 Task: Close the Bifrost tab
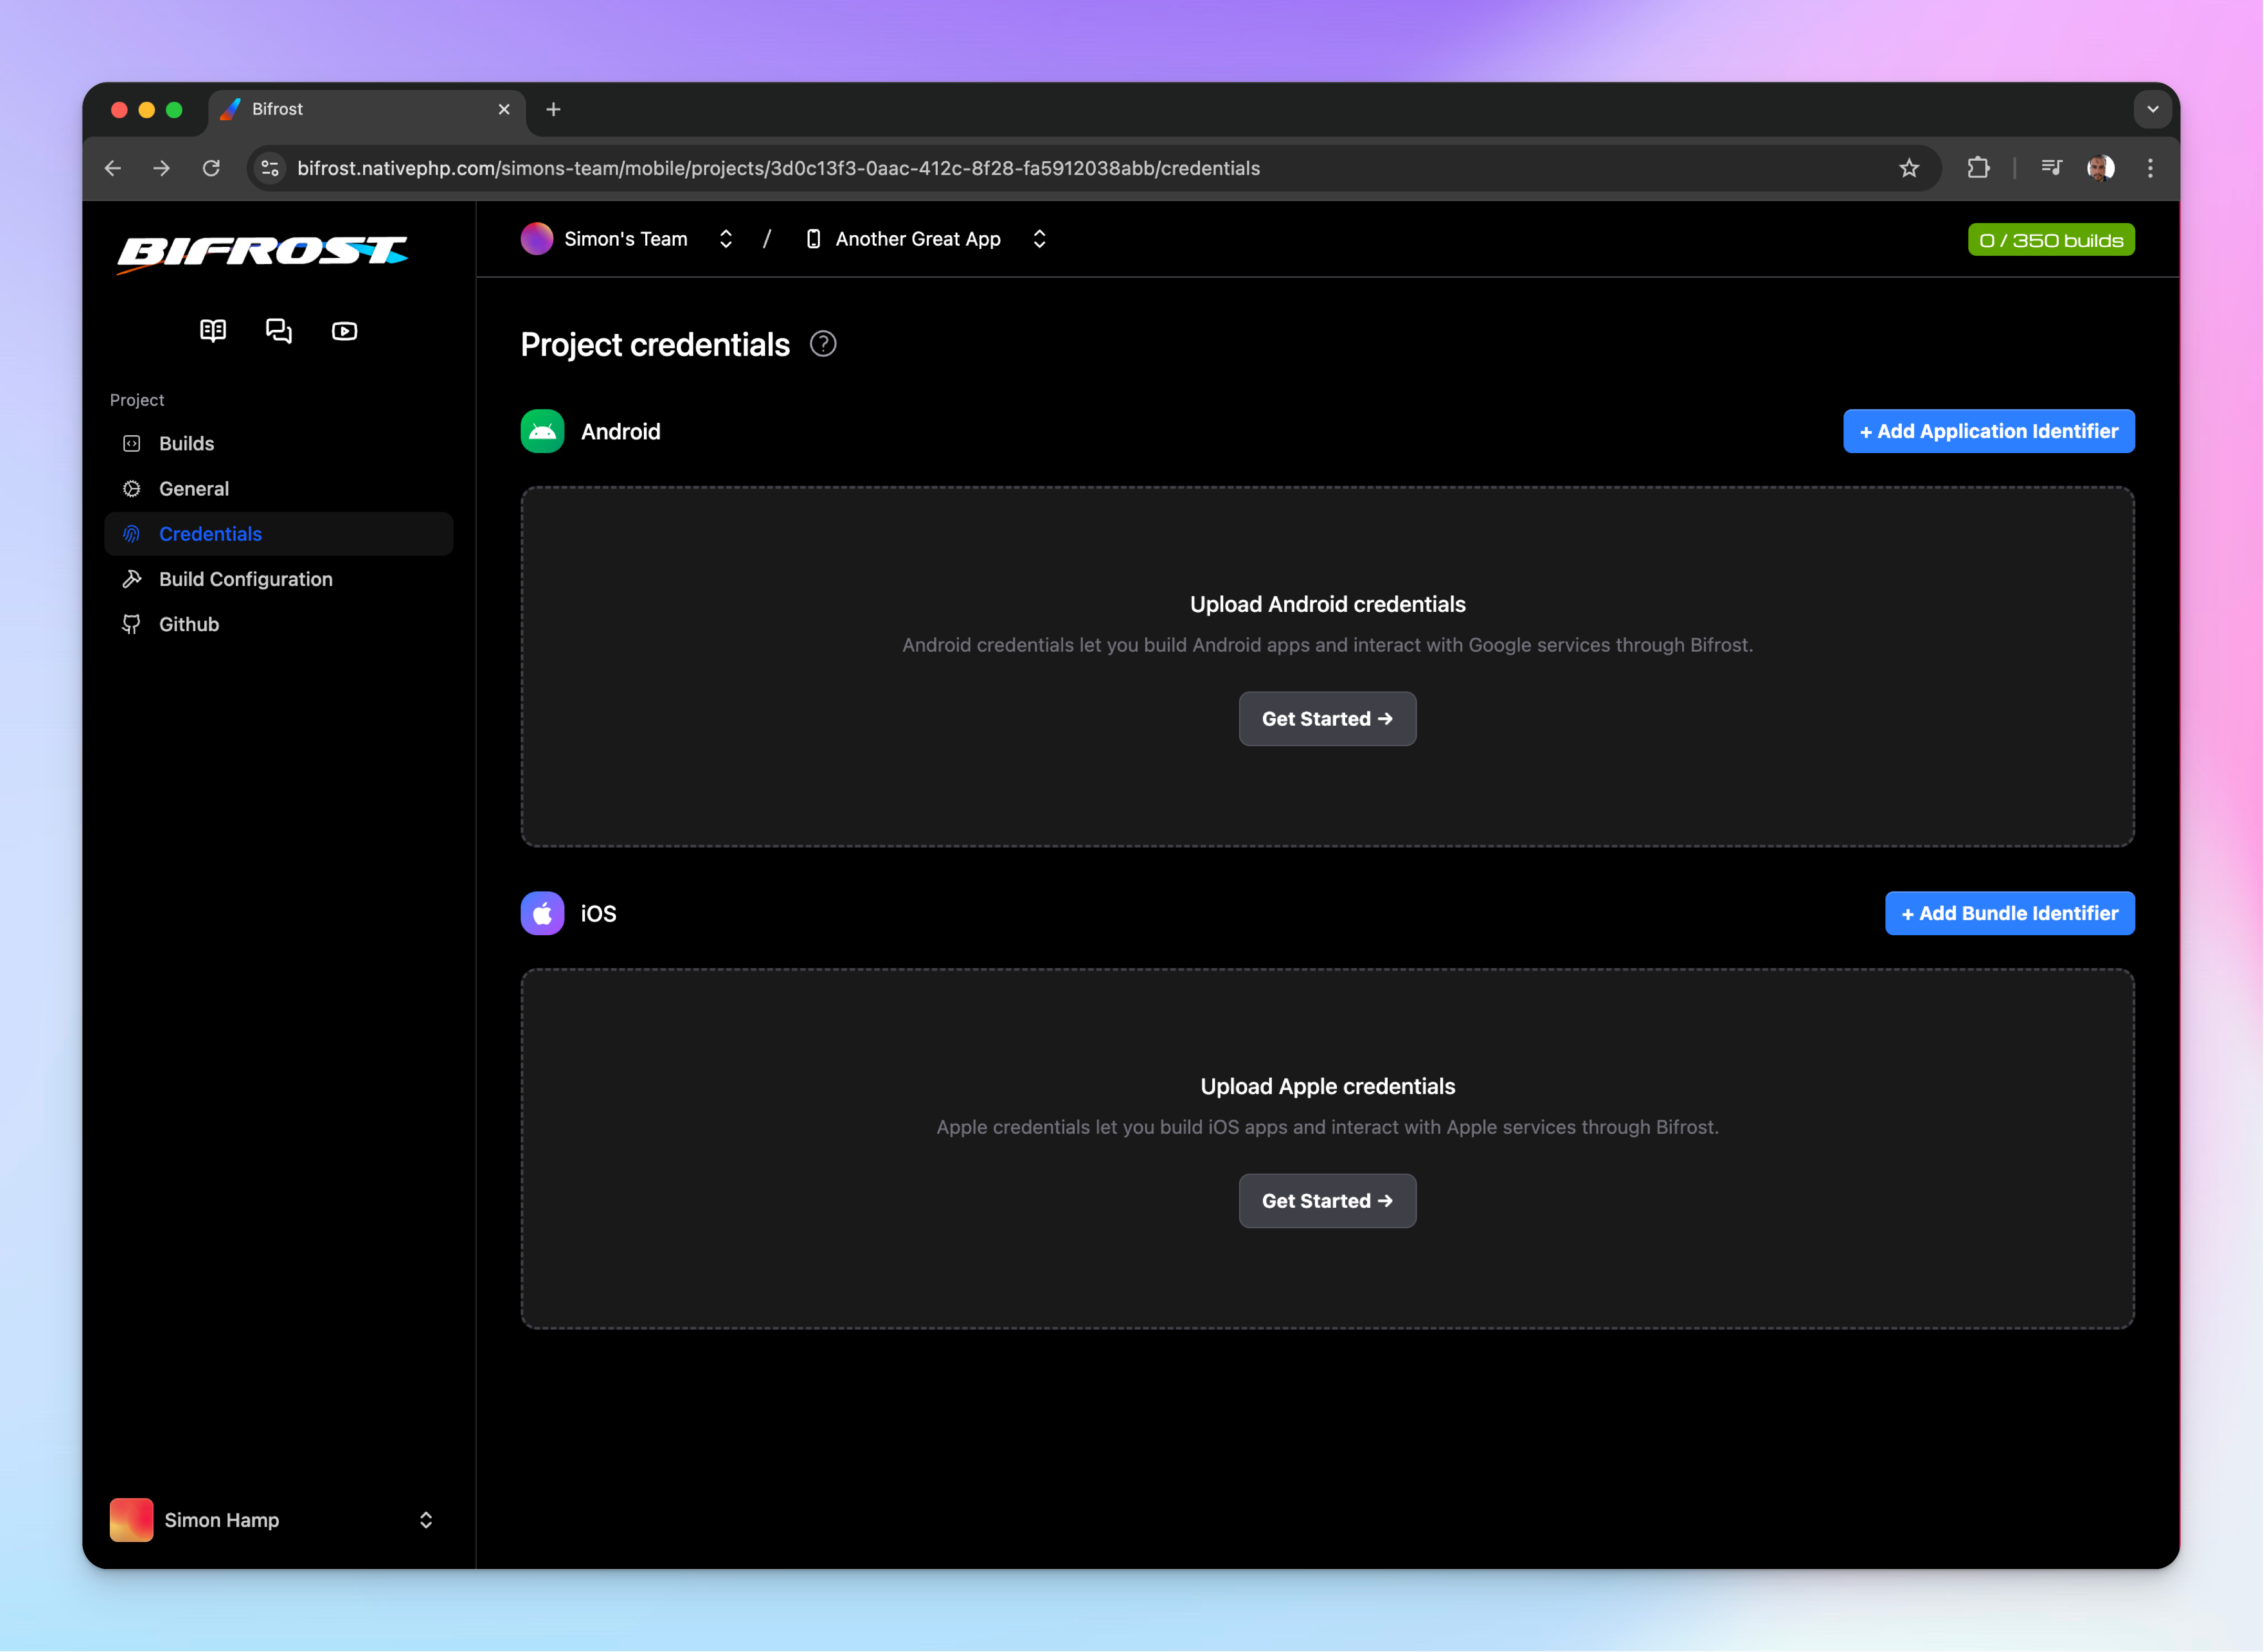tap(504, 109)
